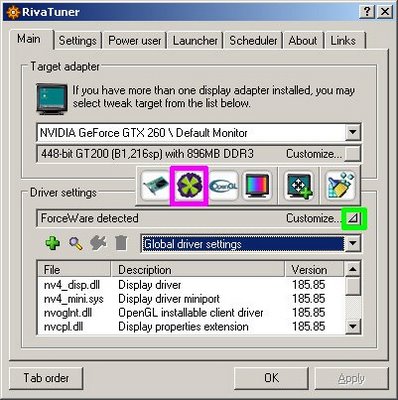The image size is (398, 400).
Task: Open system settings via graphics card icon
Action: (155, 186)
